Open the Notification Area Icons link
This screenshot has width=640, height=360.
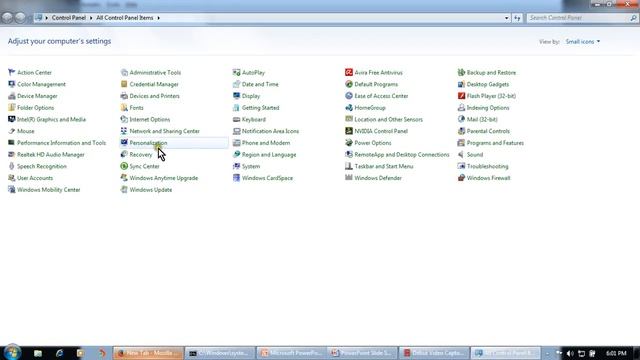click(x=270, y=131)
